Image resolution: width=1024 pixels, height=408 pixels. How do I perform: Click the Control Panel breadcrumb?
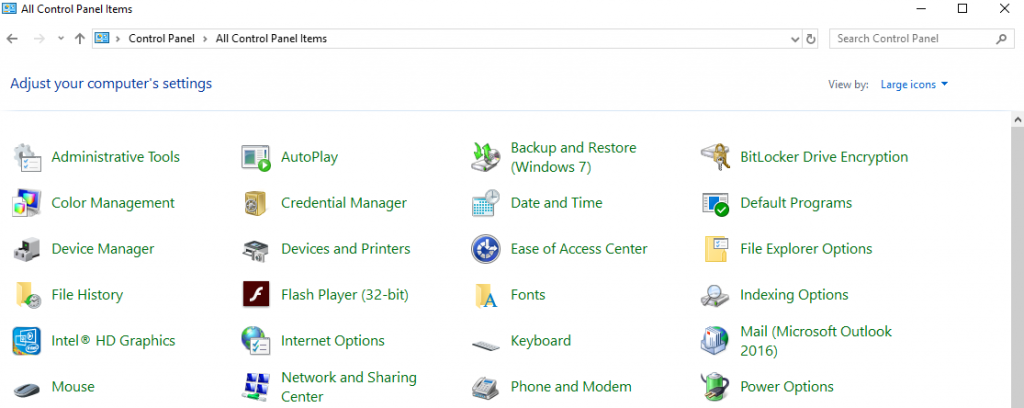pos(161,39)
